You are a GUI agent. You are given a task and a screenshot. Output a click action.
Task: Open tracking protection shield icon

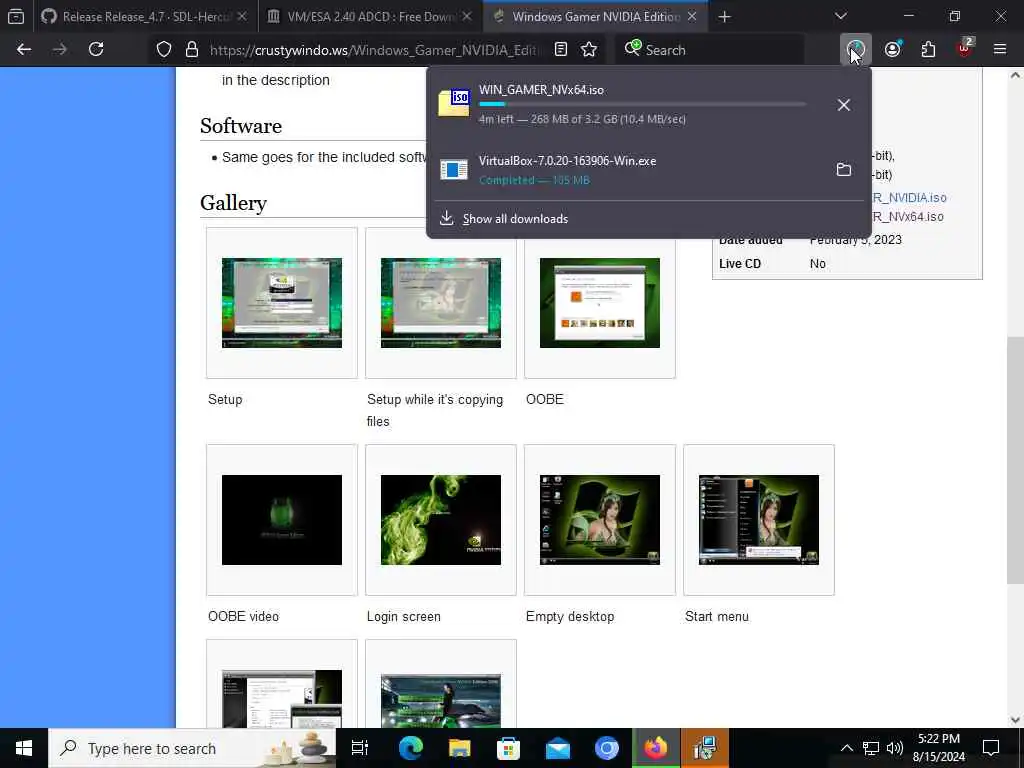coord(164,50)
